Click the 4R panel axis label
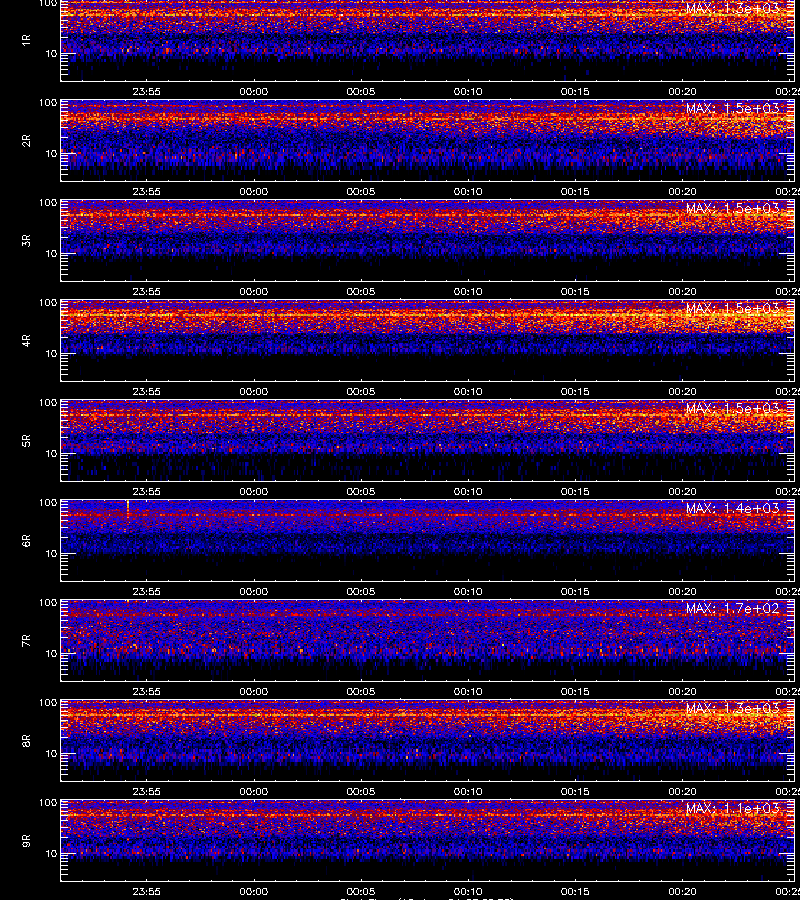 click(26, 340)
